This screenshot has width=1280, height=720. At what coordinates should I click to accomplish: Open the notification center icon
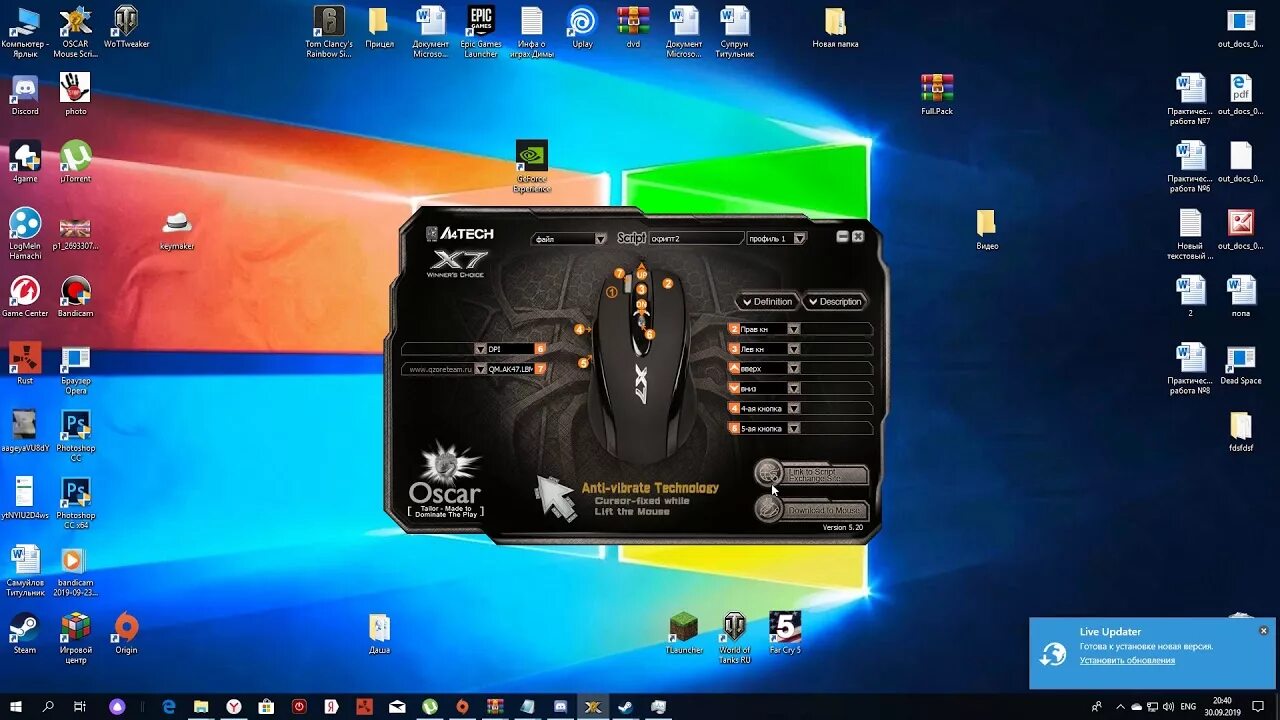(x=1259, y=706)
